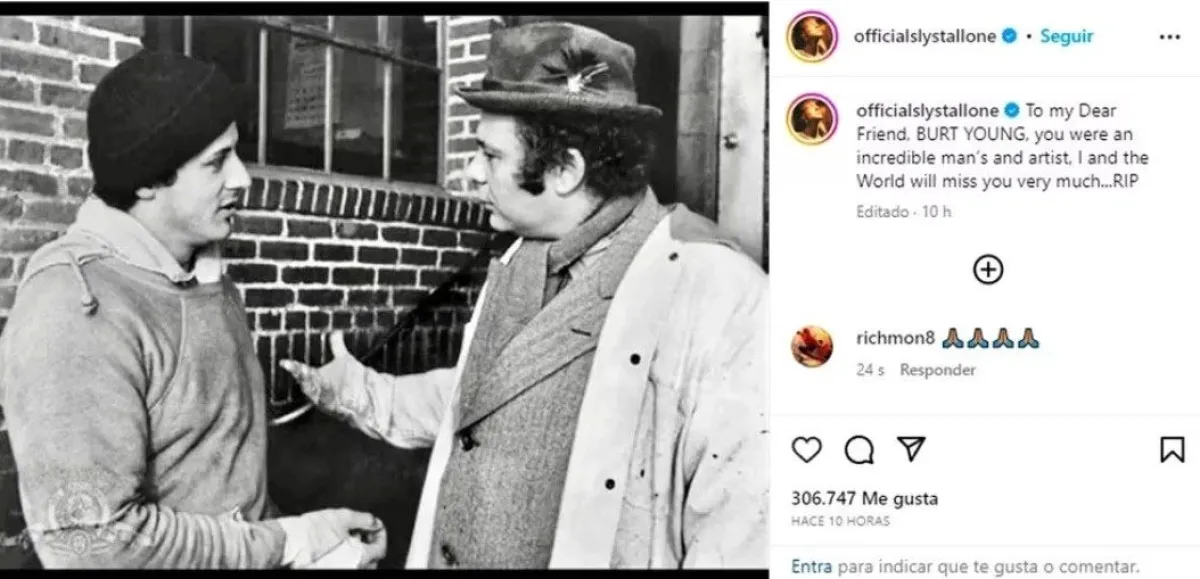Click the verified badge in header
Viewport: 1200px width, 579px height.
coord(1010,36)
